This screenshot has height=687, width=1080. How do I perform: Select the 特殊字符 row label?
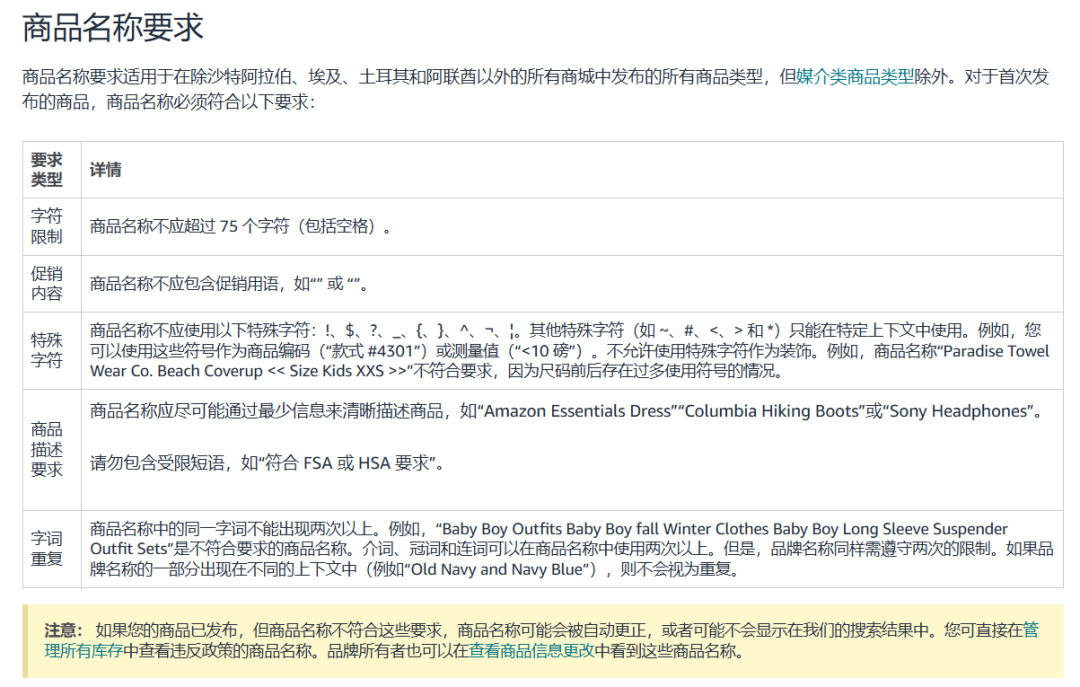pos(47,350)
